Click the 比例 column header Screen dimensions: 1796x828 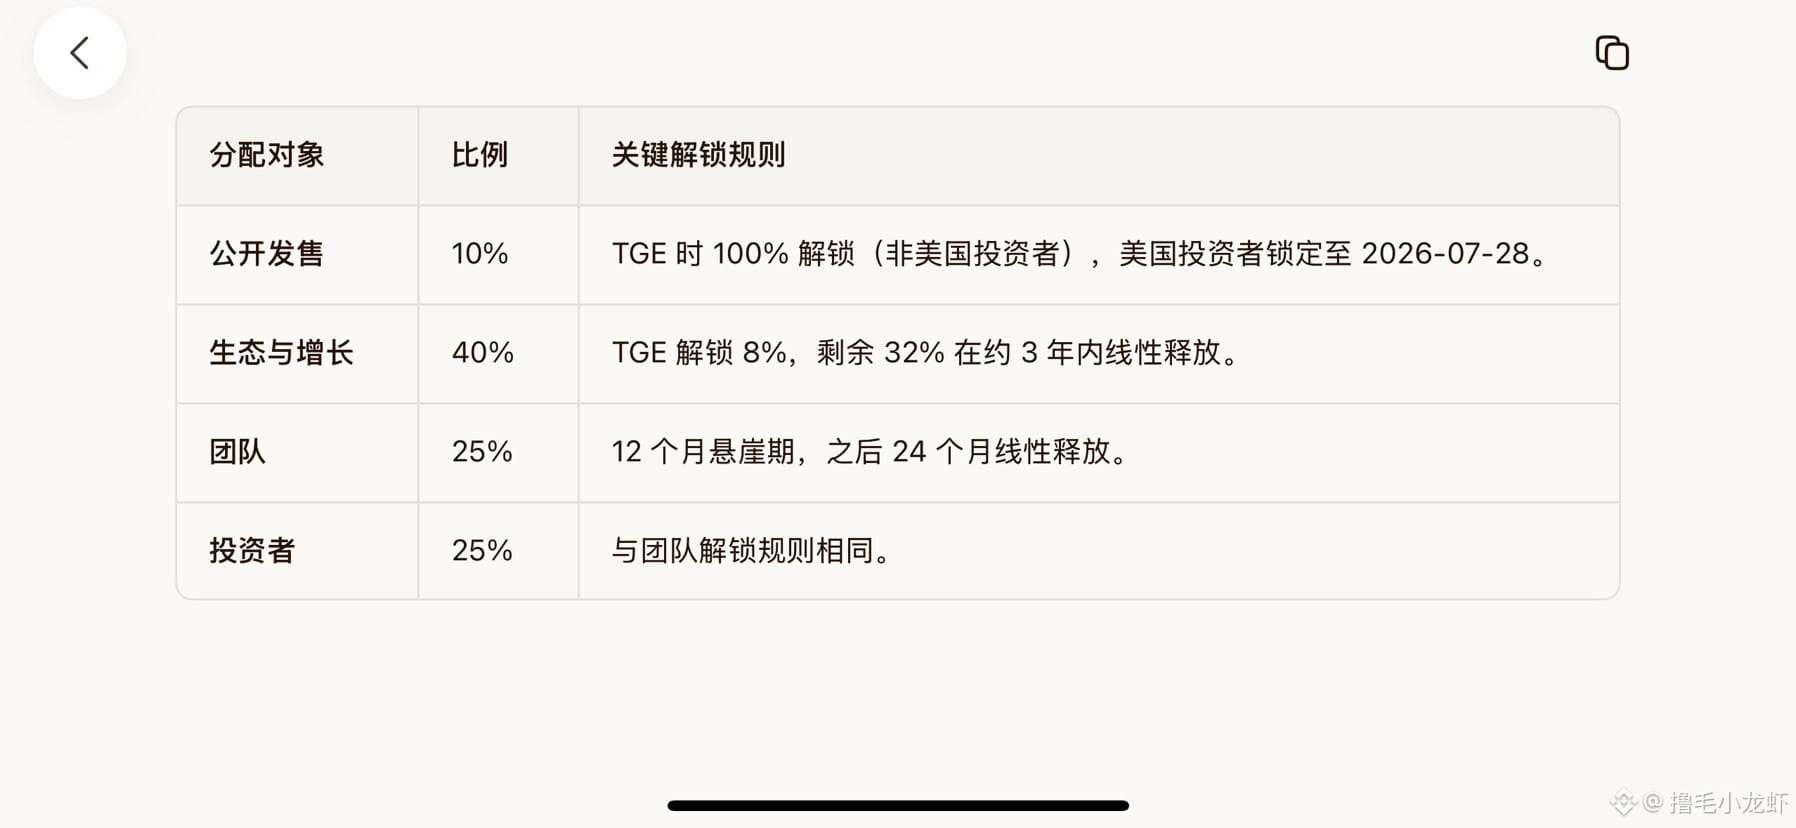pos(480,155)
